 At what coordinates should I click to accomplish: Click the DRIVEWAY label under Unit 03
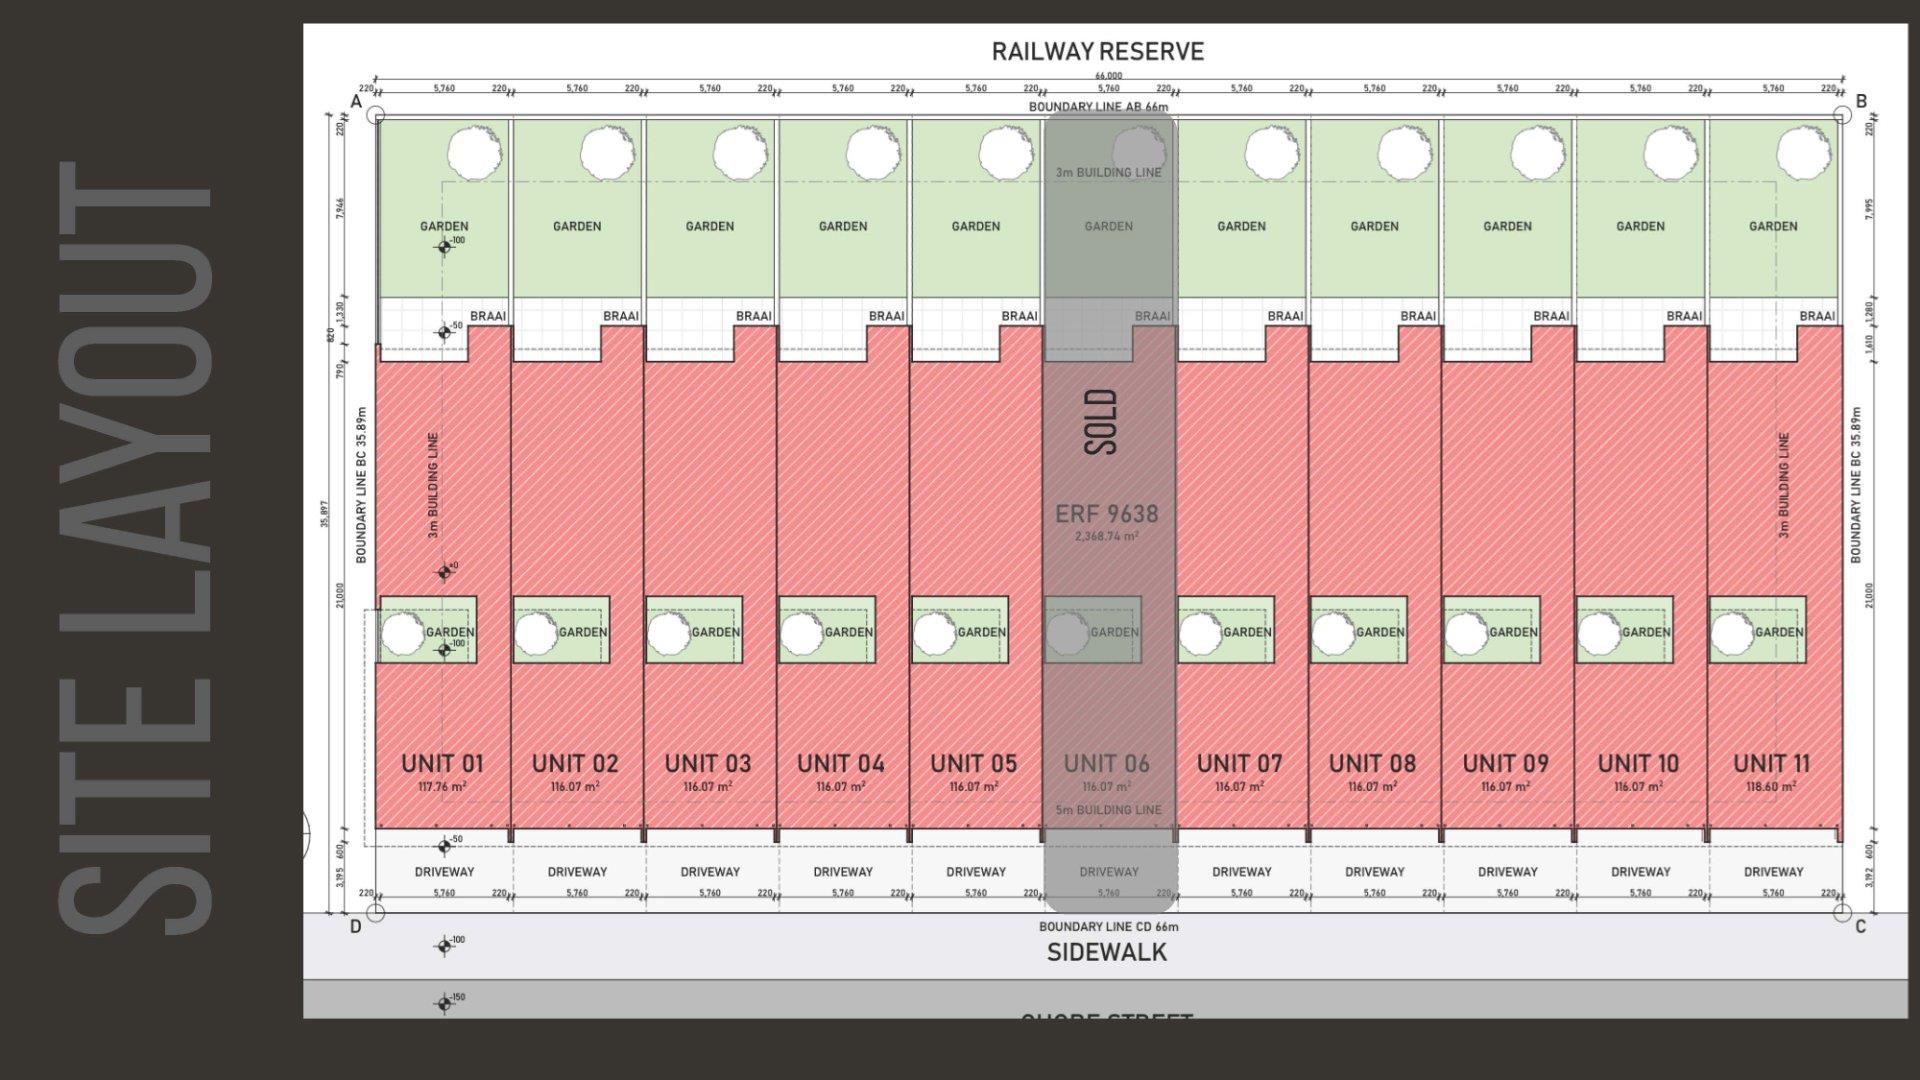710,872
